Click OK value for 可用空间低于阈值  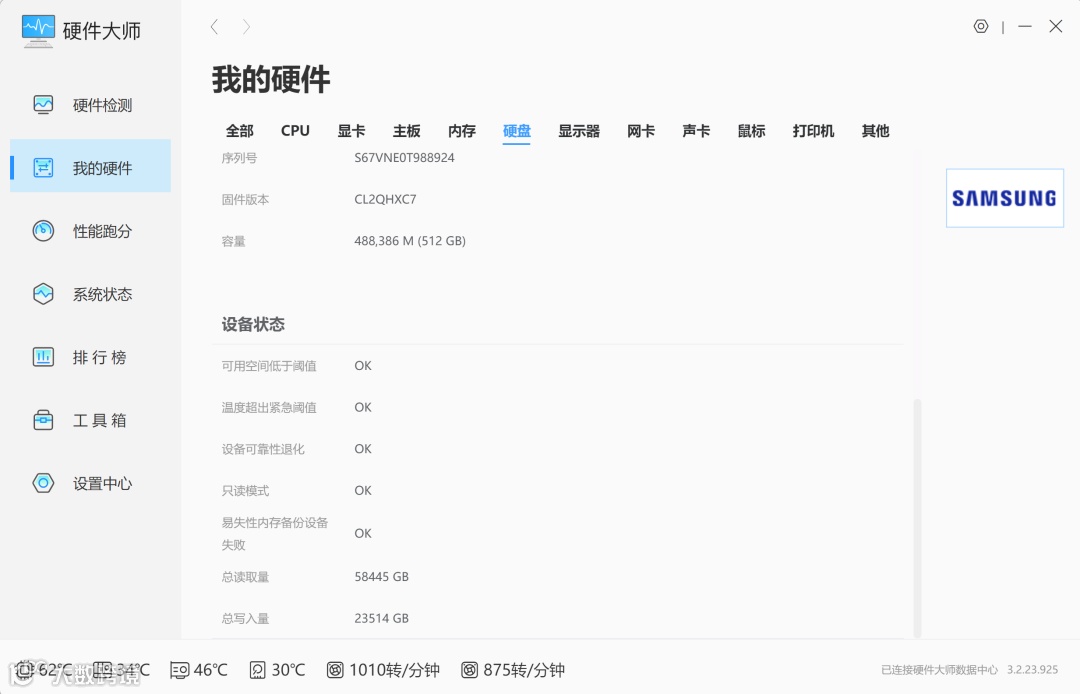pyautogui.click(x=363, y=366)
